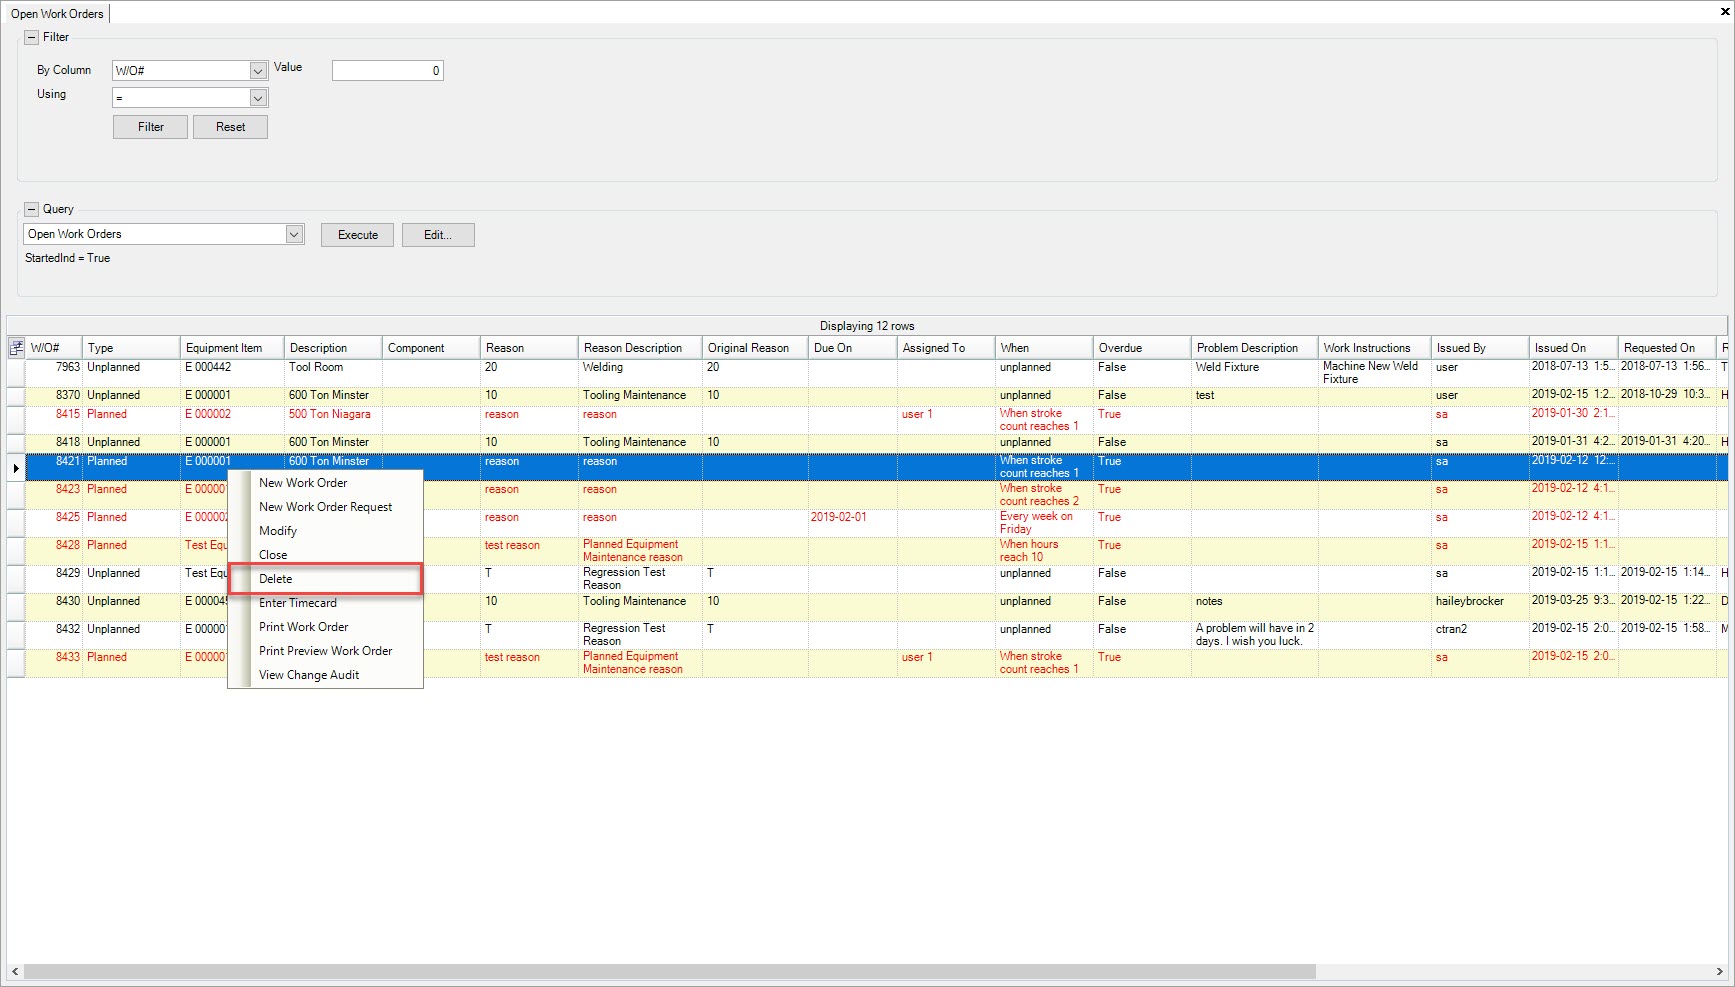1735x987 pixels.
Task: Click the 500 Ton Niagara description cell
Action: point(333,420)
